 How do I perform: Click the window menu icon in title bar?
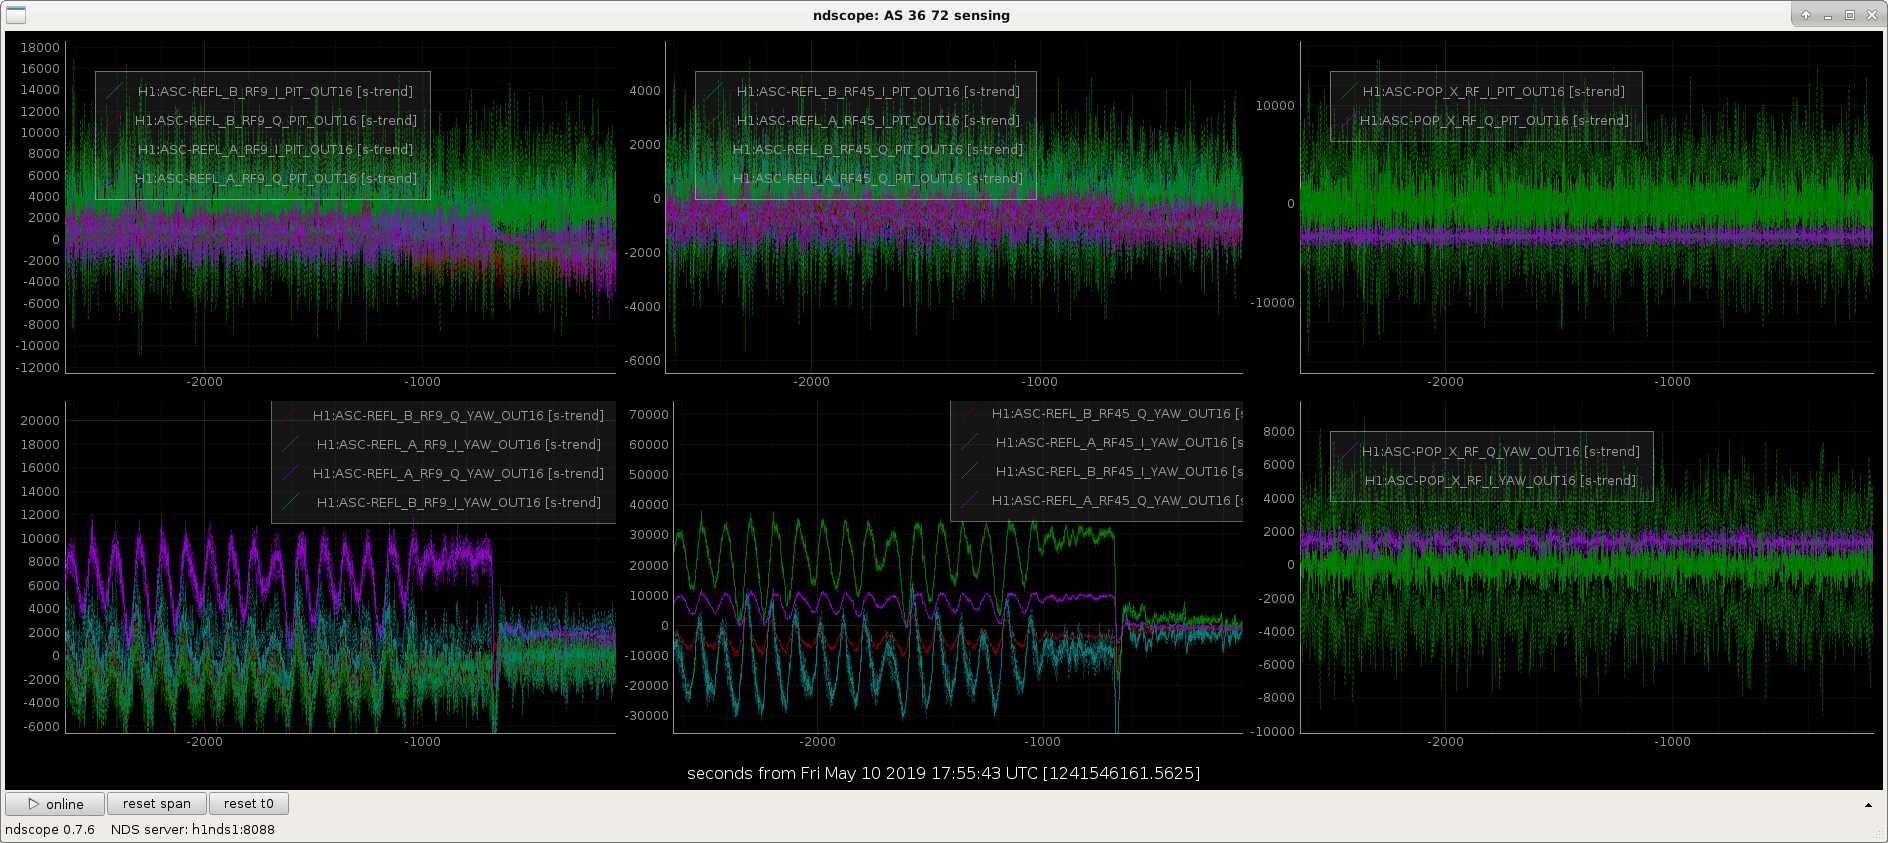click(15, 15)
